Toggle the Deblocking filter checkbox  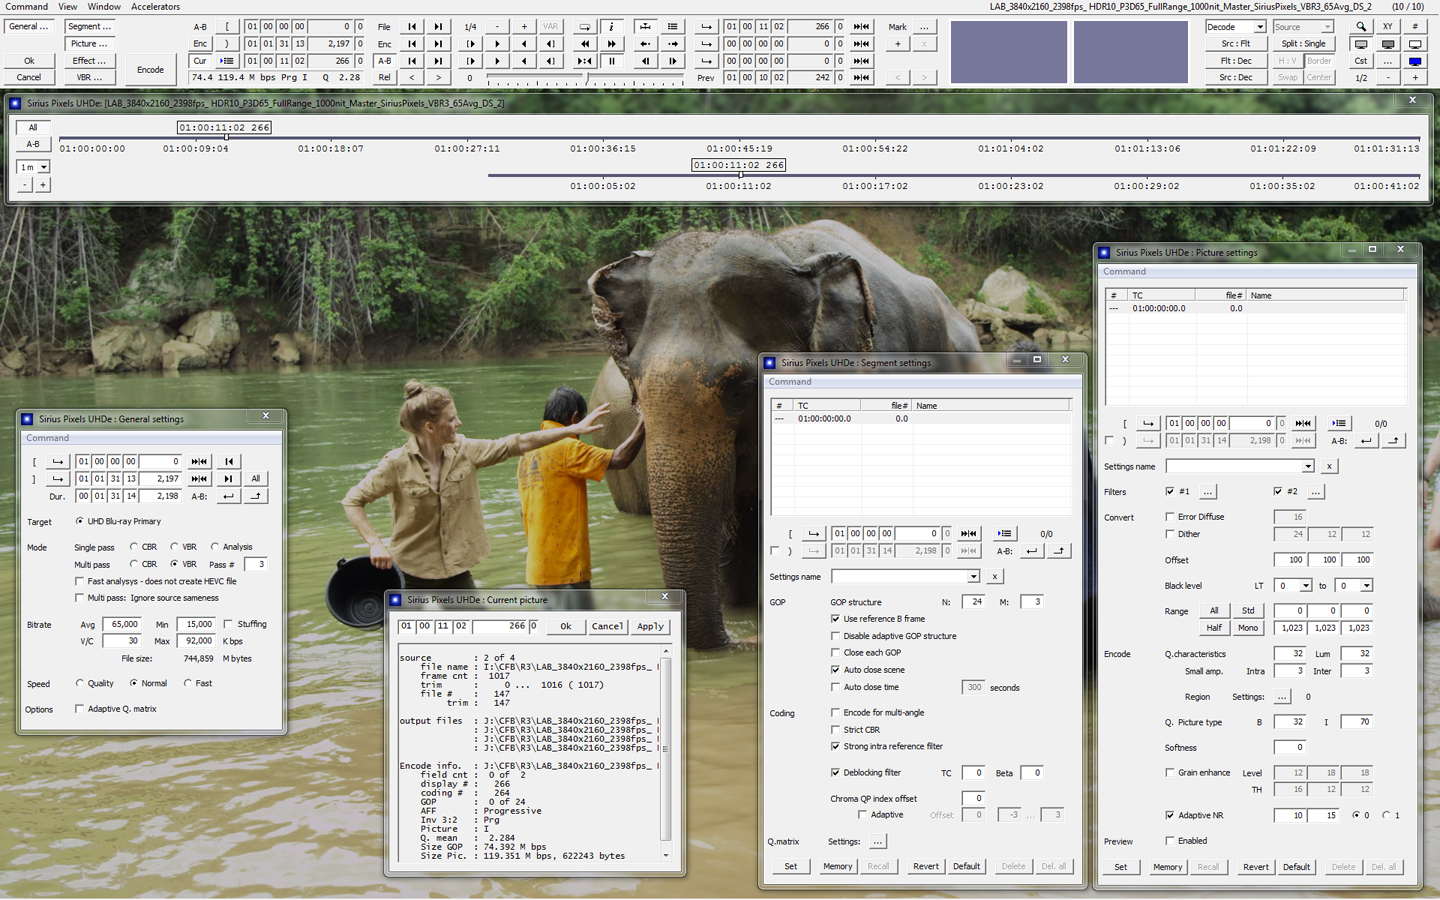pyautogui.click(x=835, y=772)
